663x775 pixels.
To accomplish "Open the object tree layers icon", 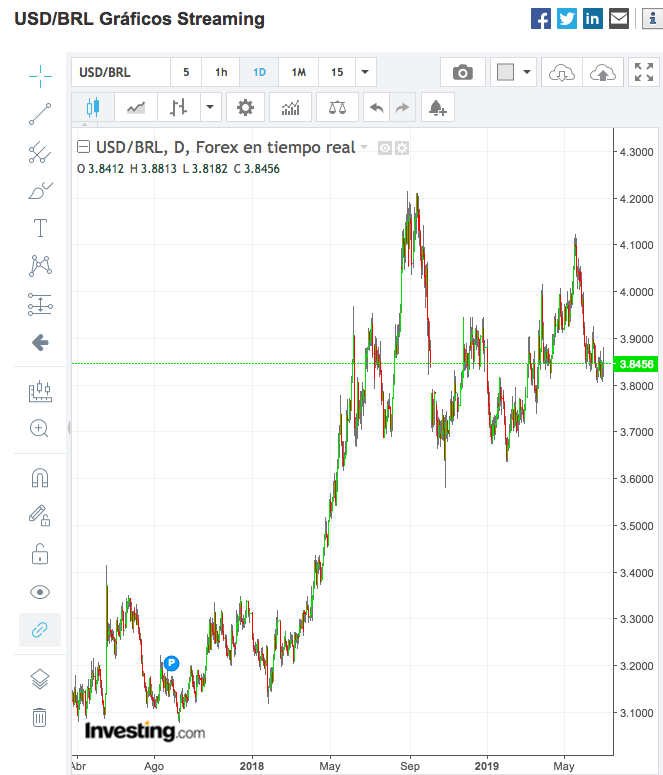I will pos(40,679).
